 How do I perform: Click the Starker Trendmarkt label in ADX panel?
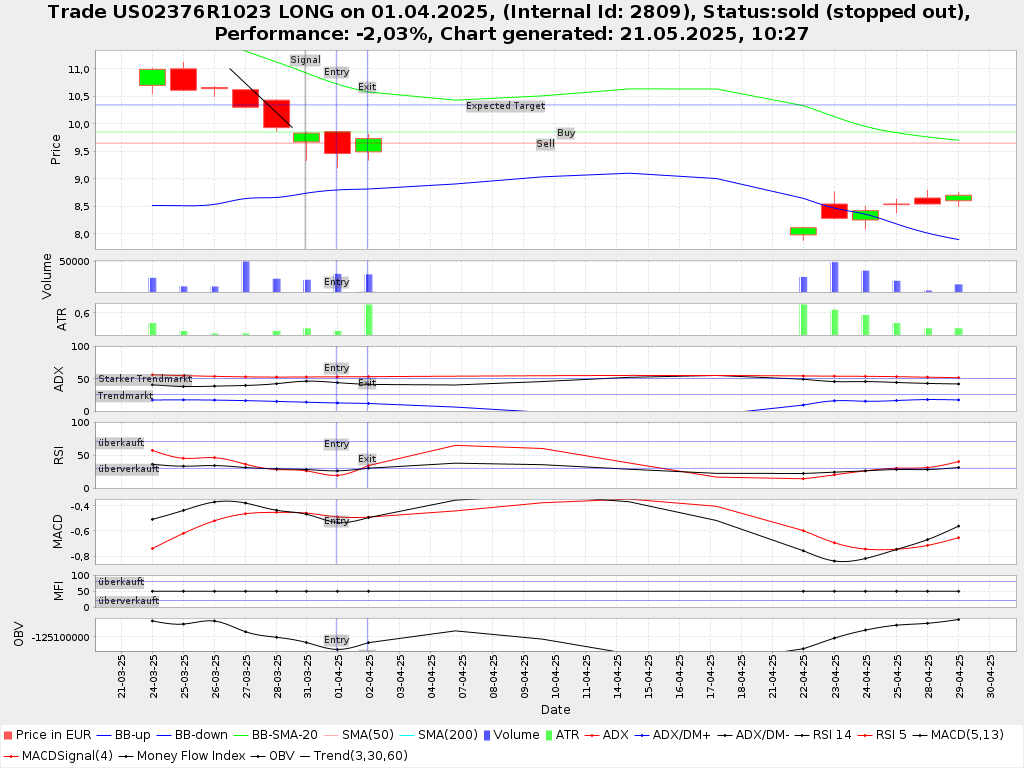[145, 379]
